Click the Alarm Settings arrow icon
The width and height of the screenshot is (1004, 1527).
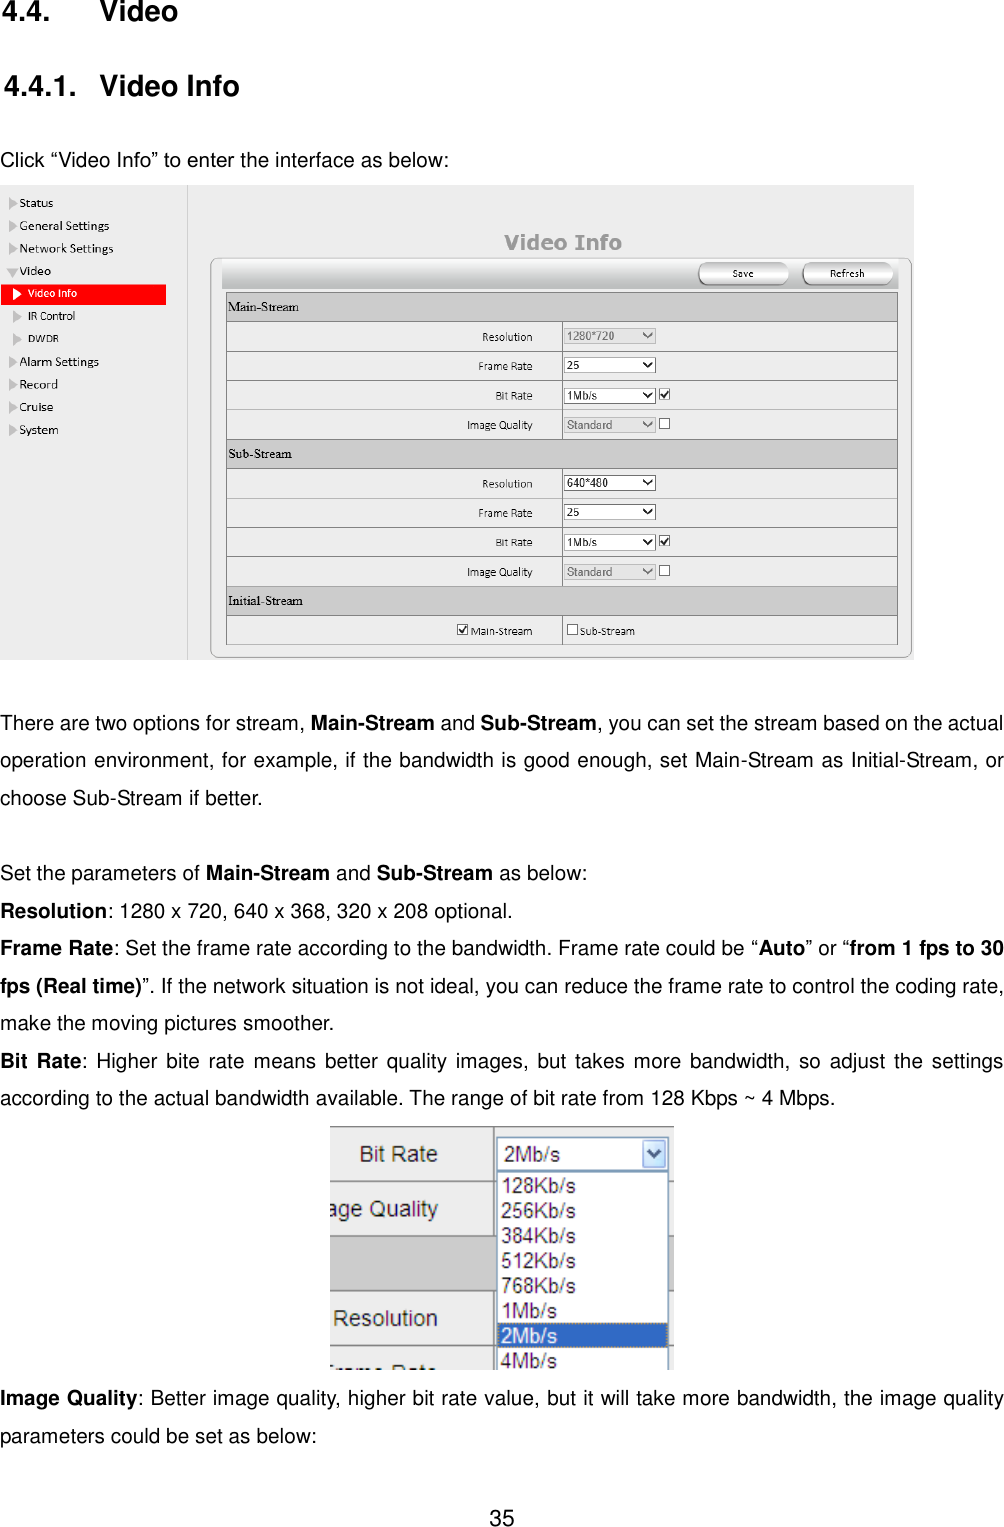11,361
